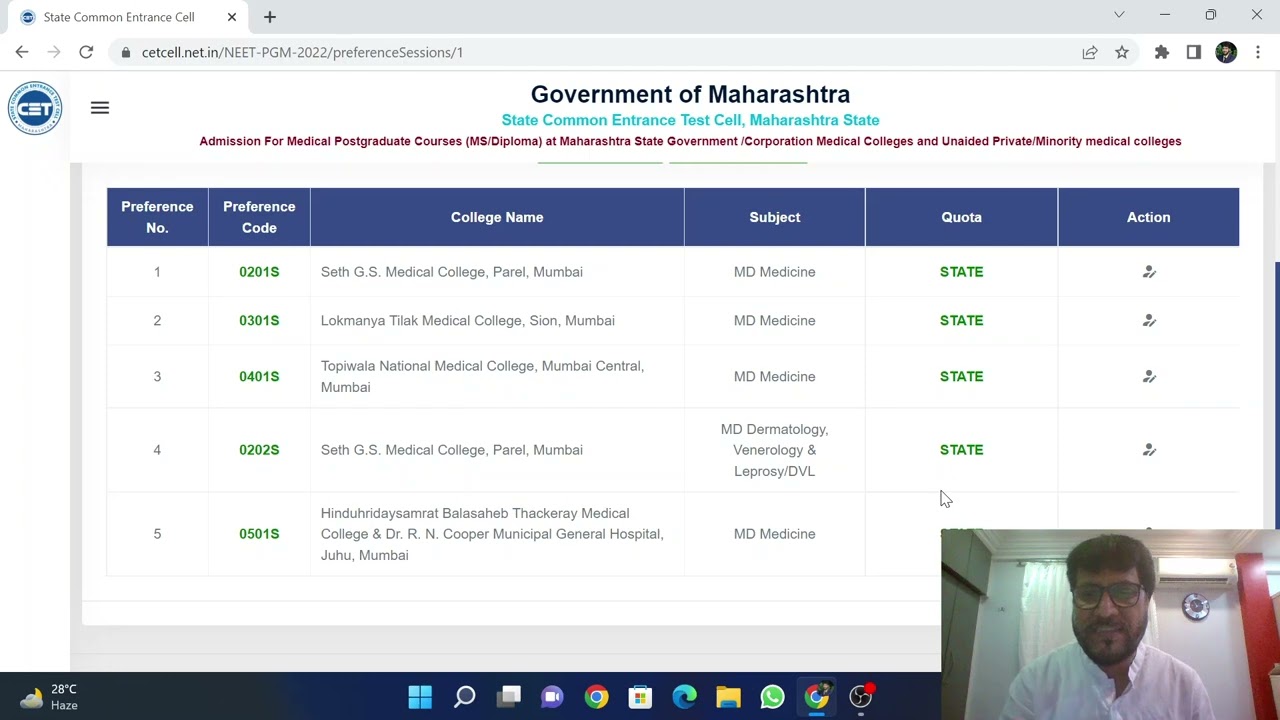1280x720 pixels.
Task: Go back to previous browser page
Action: pos(22,52)
